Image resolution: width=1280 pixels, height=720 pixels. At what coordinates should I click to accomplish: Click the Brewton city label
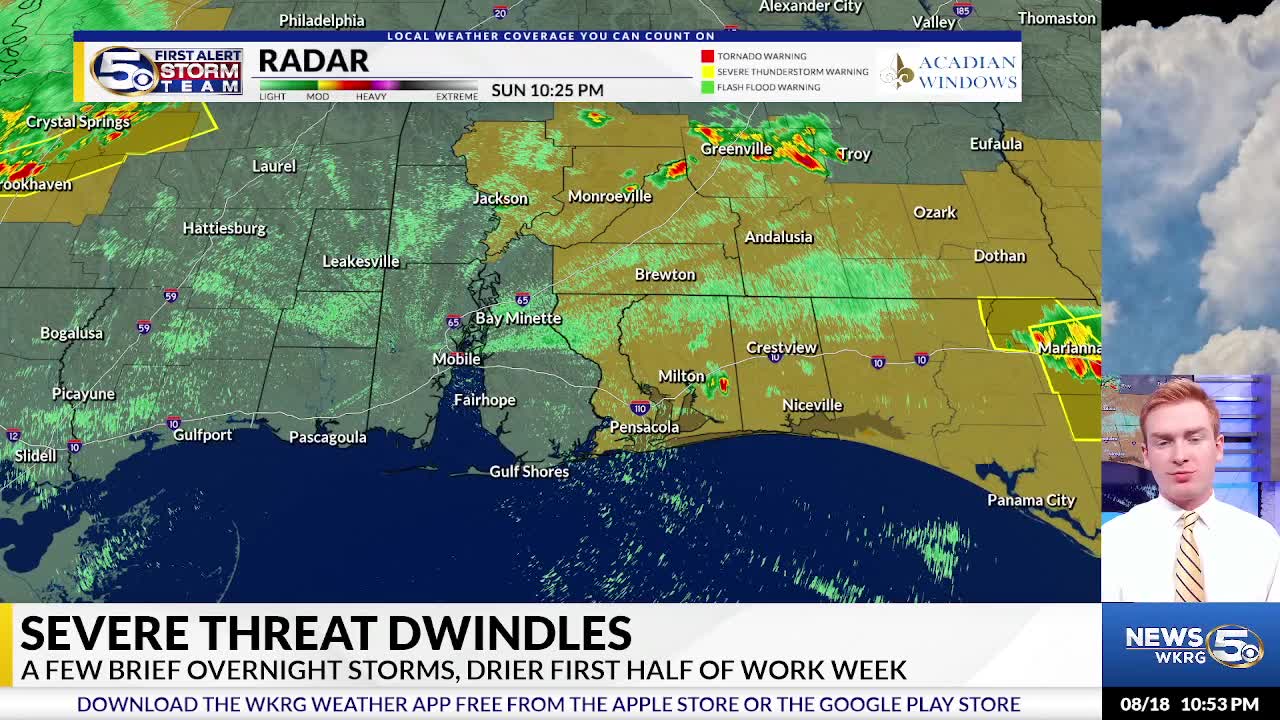click(x=665, y=274)
